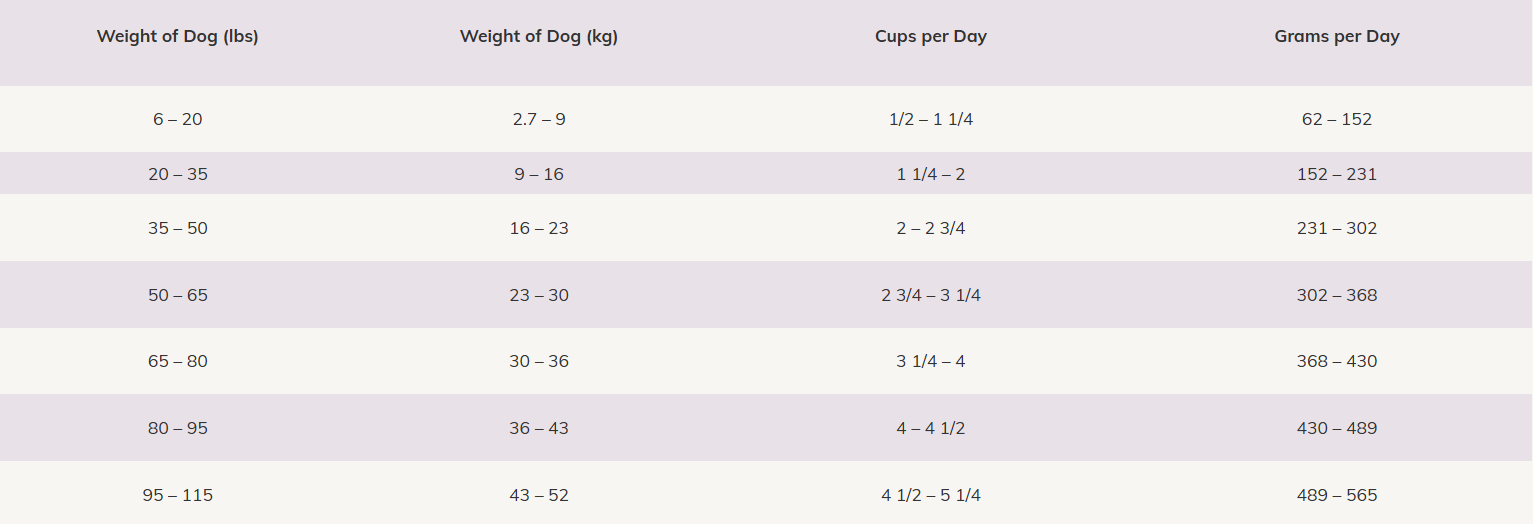Click the 489 – 565 grams cell
Viewport: 1533px width, 524px height.
[1336, 495]
